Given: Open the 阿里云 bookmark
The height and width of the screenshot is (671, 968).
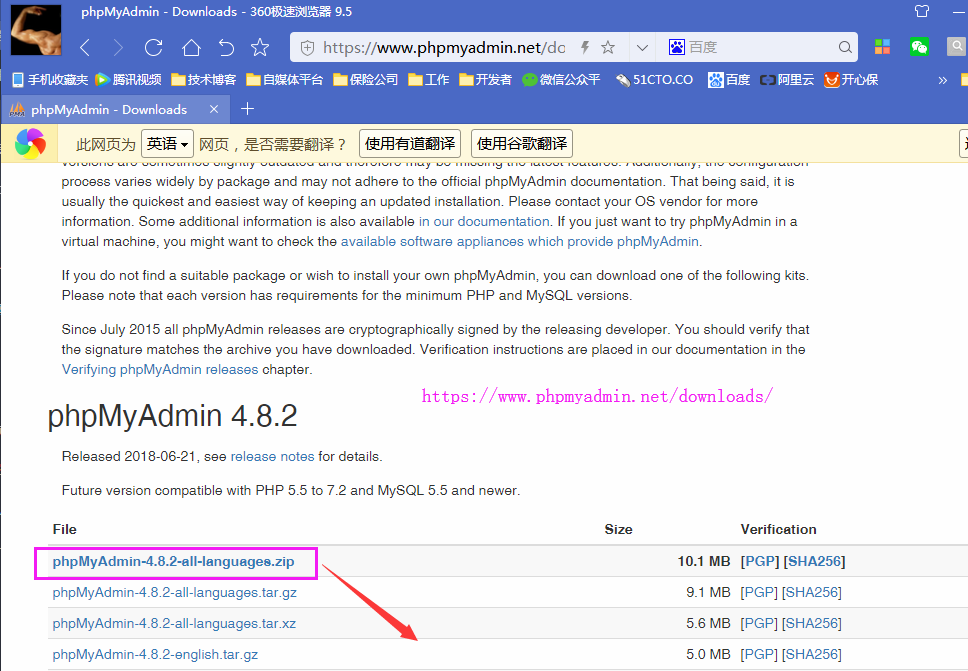Looking at the screenshot, I should click(787, 80).
